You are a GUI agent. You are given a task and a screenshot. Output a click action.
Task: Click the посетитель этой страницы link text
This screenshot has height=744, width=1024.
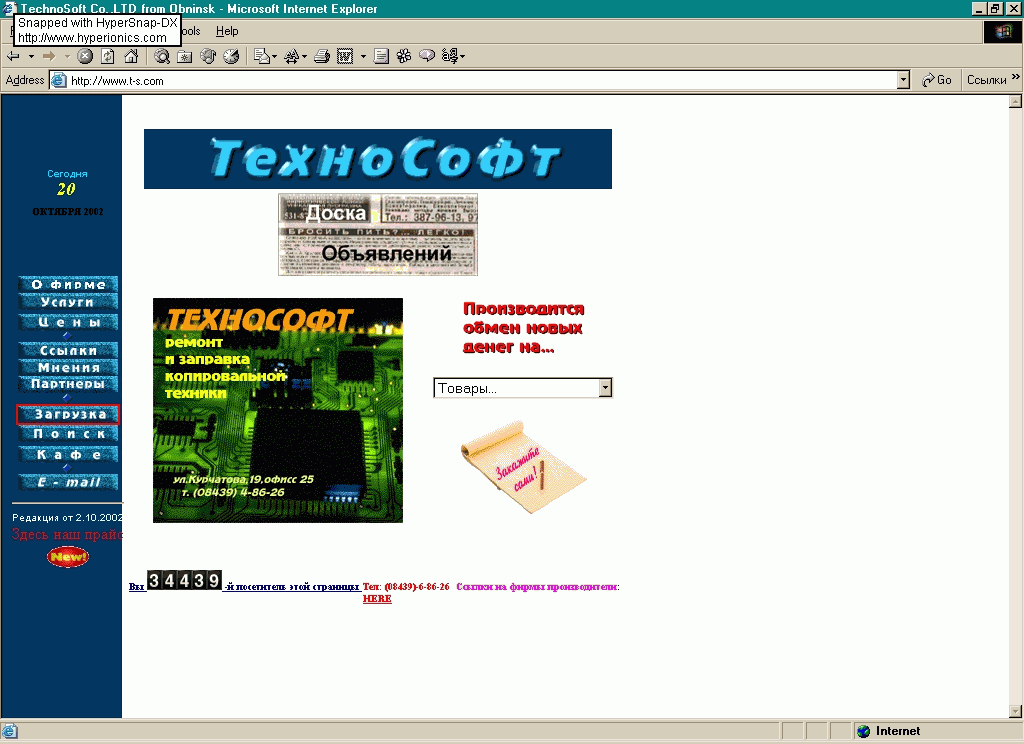[293, 587]
